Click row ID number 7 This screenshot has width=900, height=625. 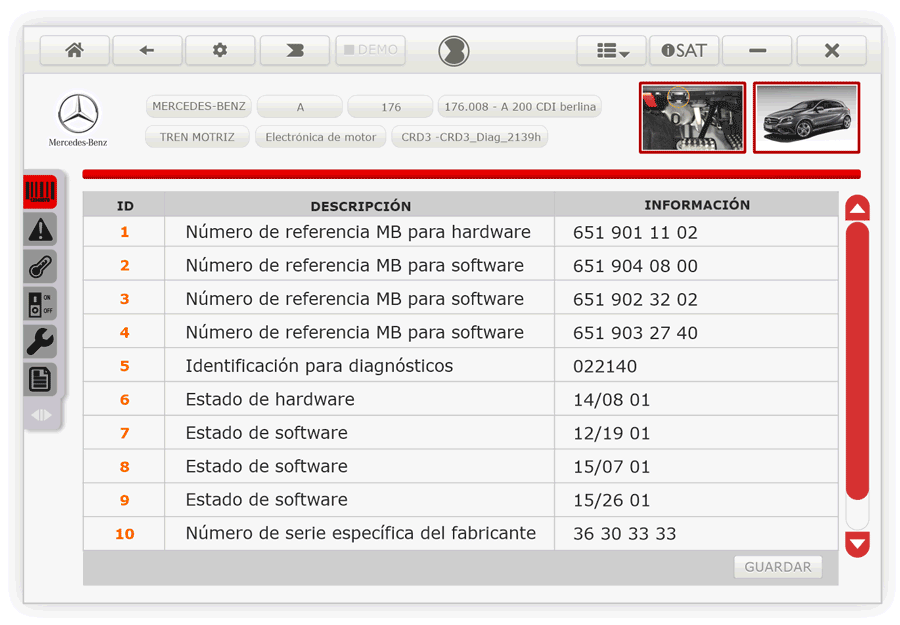pos(125,433)
